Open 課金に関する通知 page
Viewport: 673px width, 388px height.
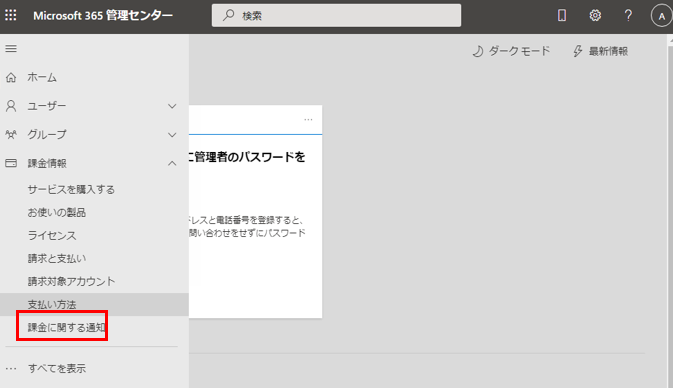click(67, 327)
